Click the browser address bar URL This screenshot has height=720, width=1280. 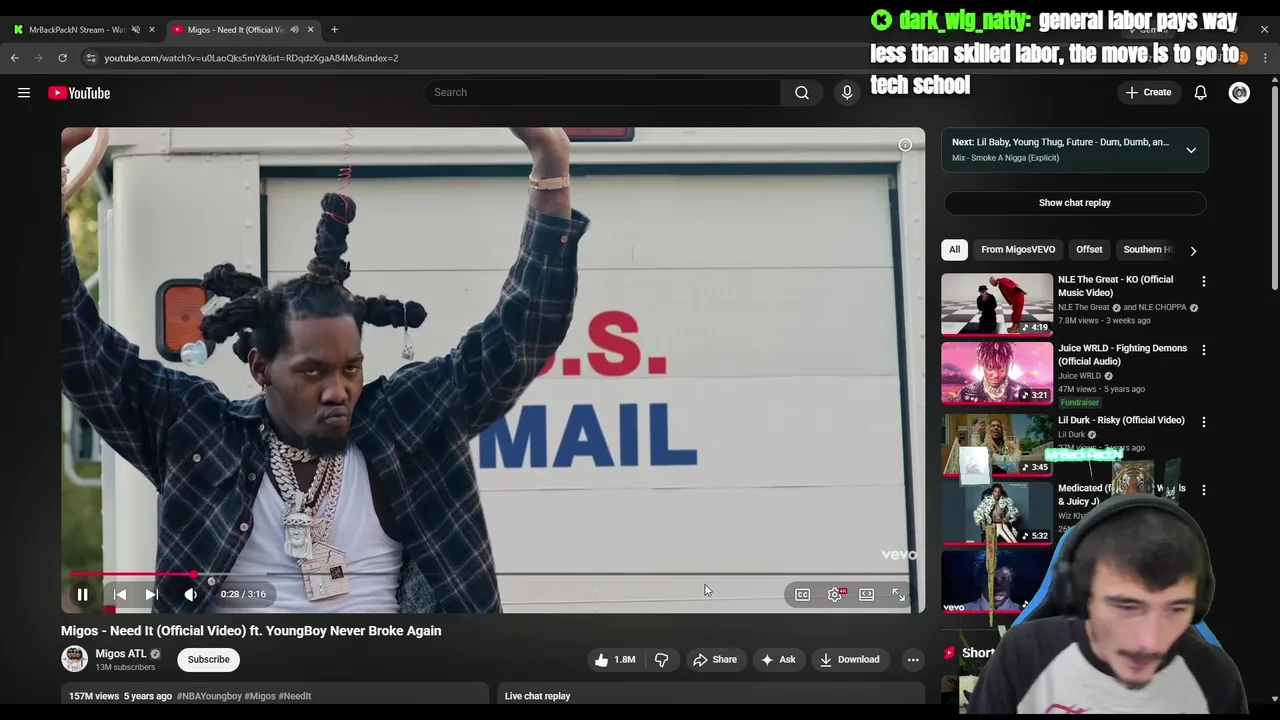[x=251, y=58]
